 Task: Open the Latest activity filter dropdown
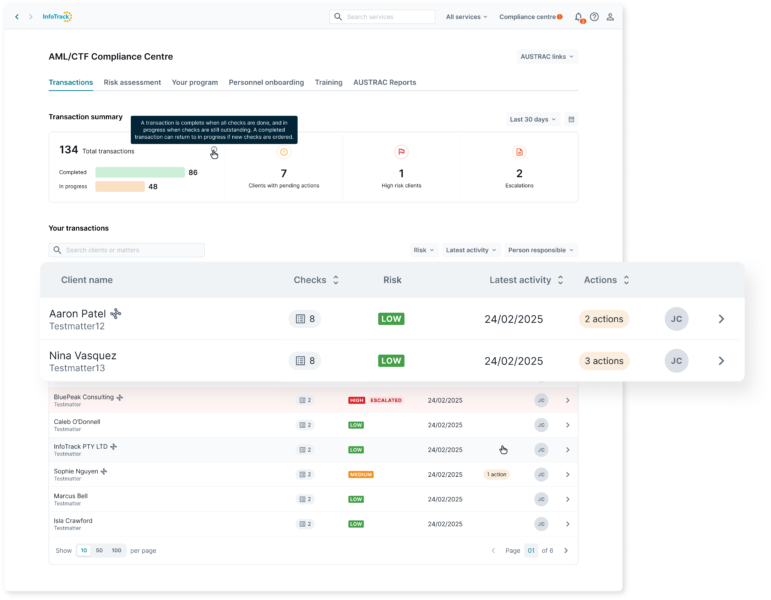[471, 250]
